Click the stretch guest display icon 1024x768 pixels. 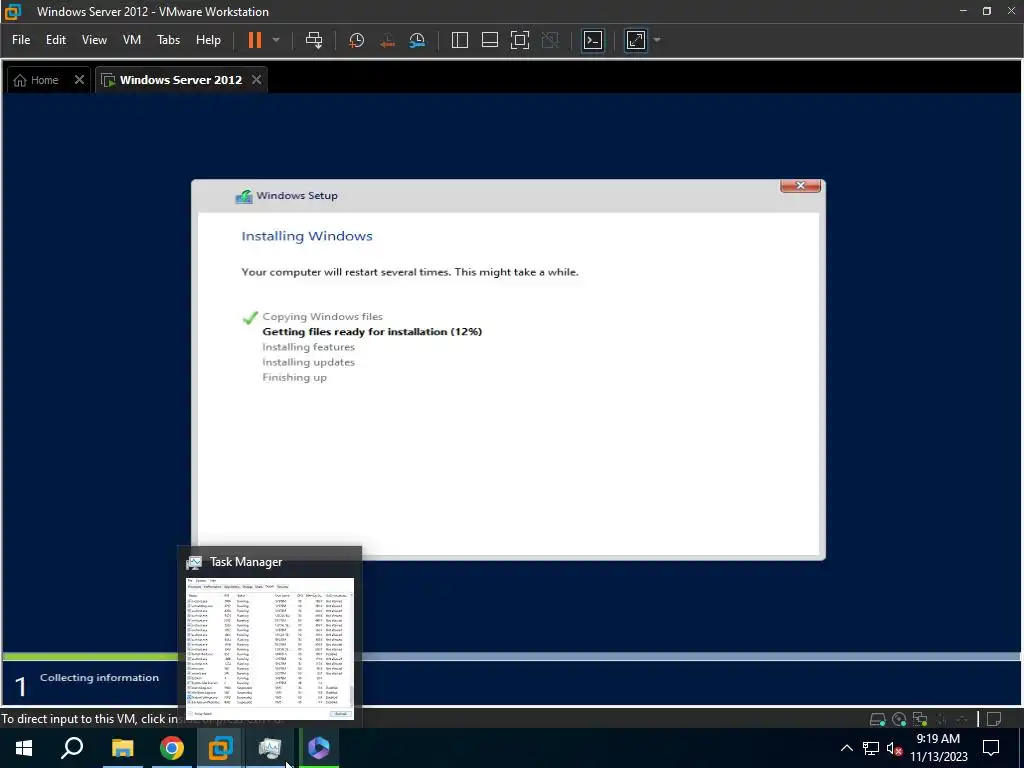[635, 40]
